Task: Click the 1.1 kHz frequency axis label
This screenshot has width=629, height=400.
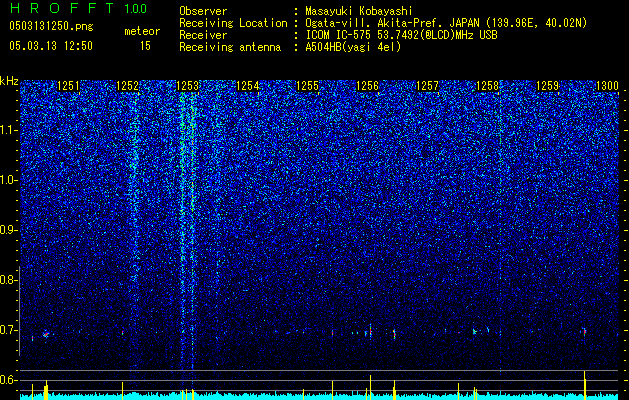Action: point(8,130)
